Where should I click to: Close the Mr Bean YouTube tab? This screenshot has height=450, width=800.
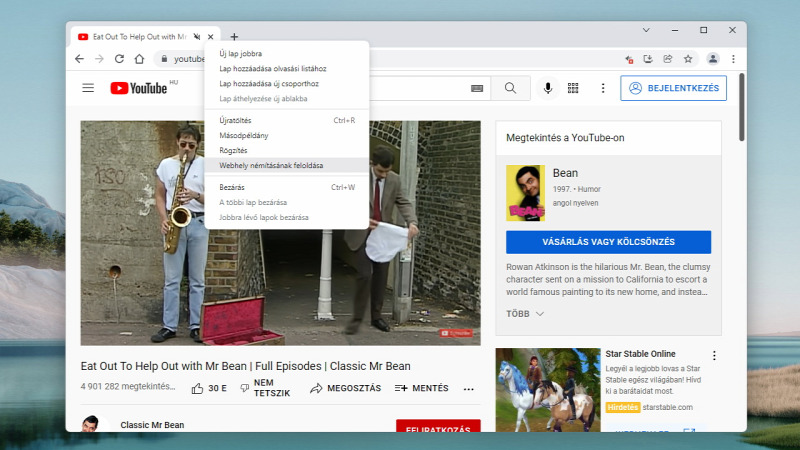coord(211,37)
